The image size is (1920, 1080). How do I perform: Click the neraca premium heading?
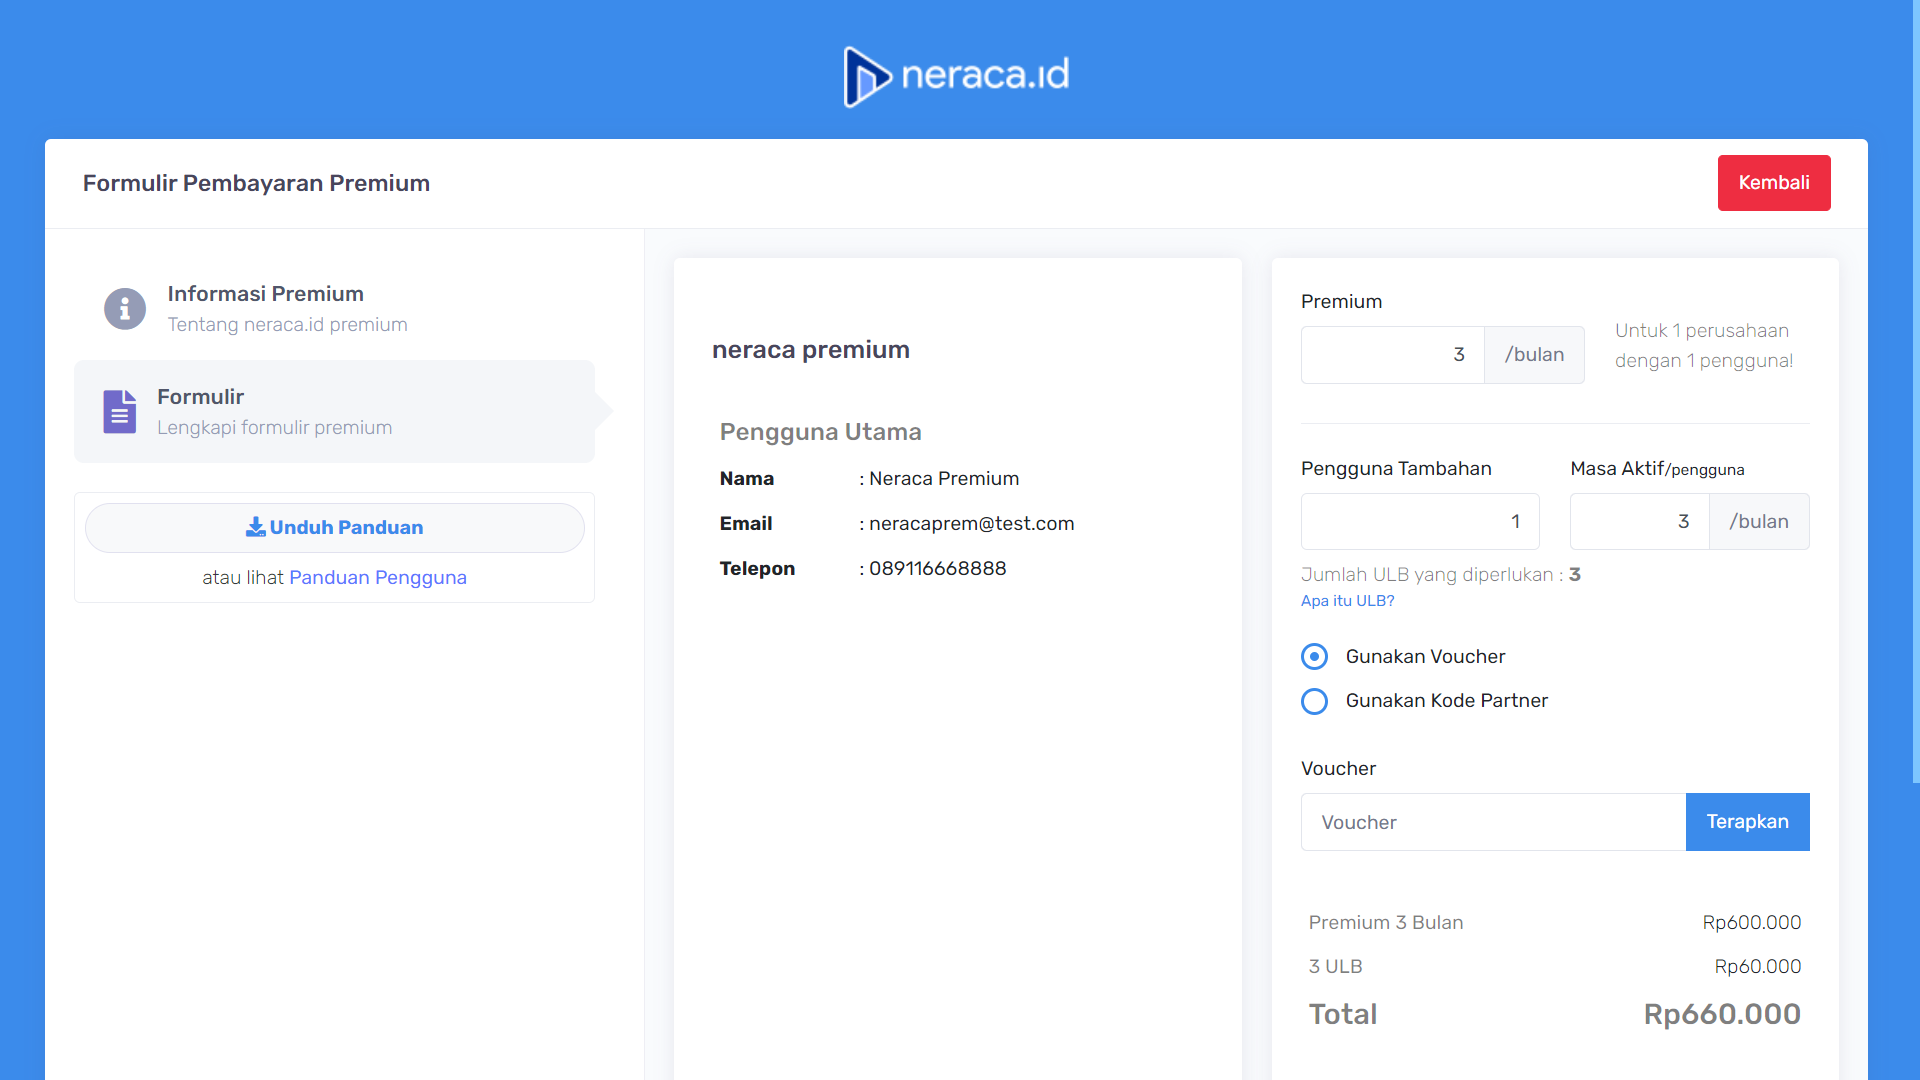[x=811, y=350]
